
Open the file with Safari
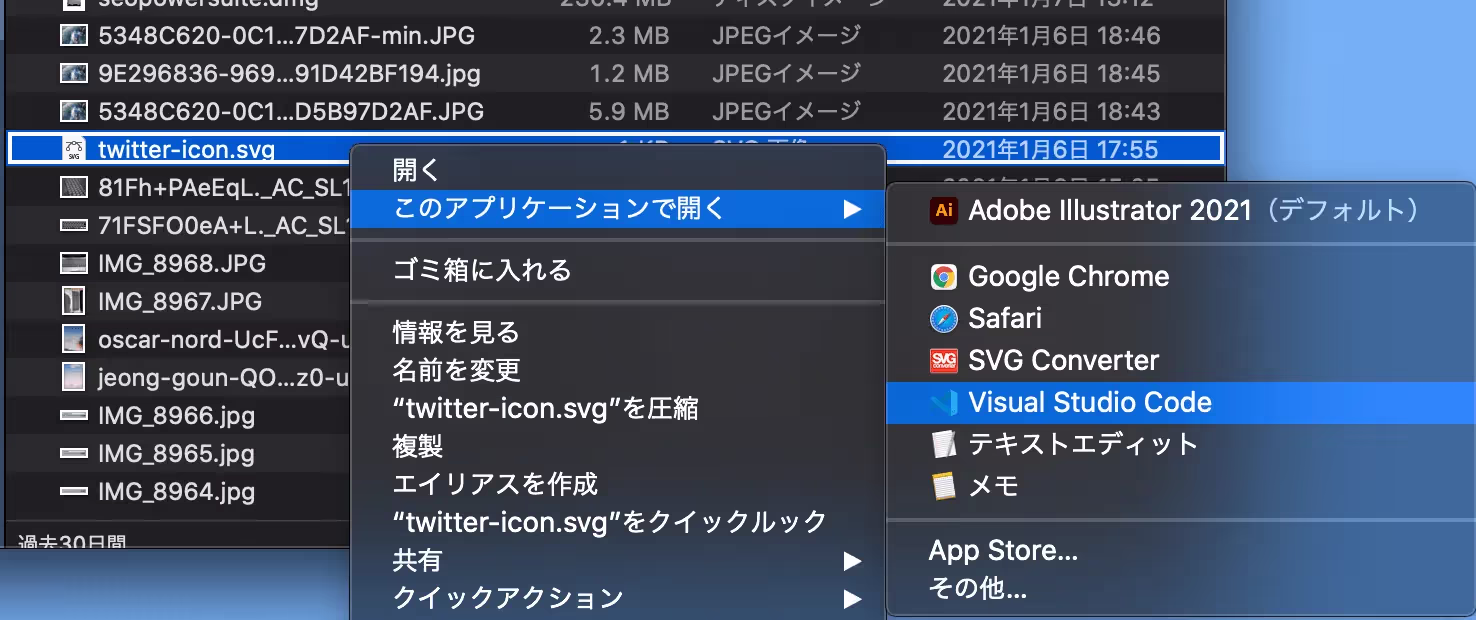[1180, 319]
